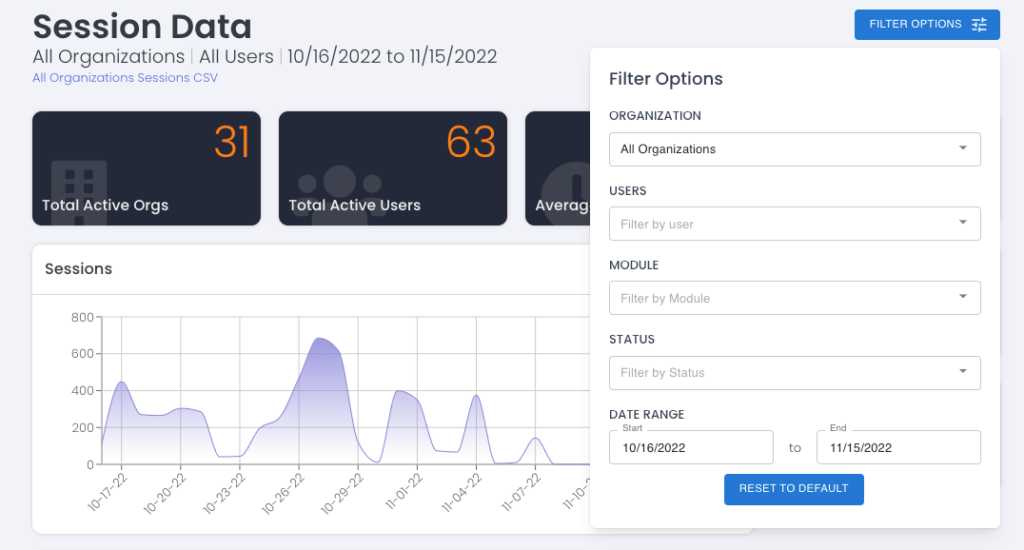The image size is (1024, 550).
Task: Download All Organizations Sessions CSV
Action: (x=124, y=77)
